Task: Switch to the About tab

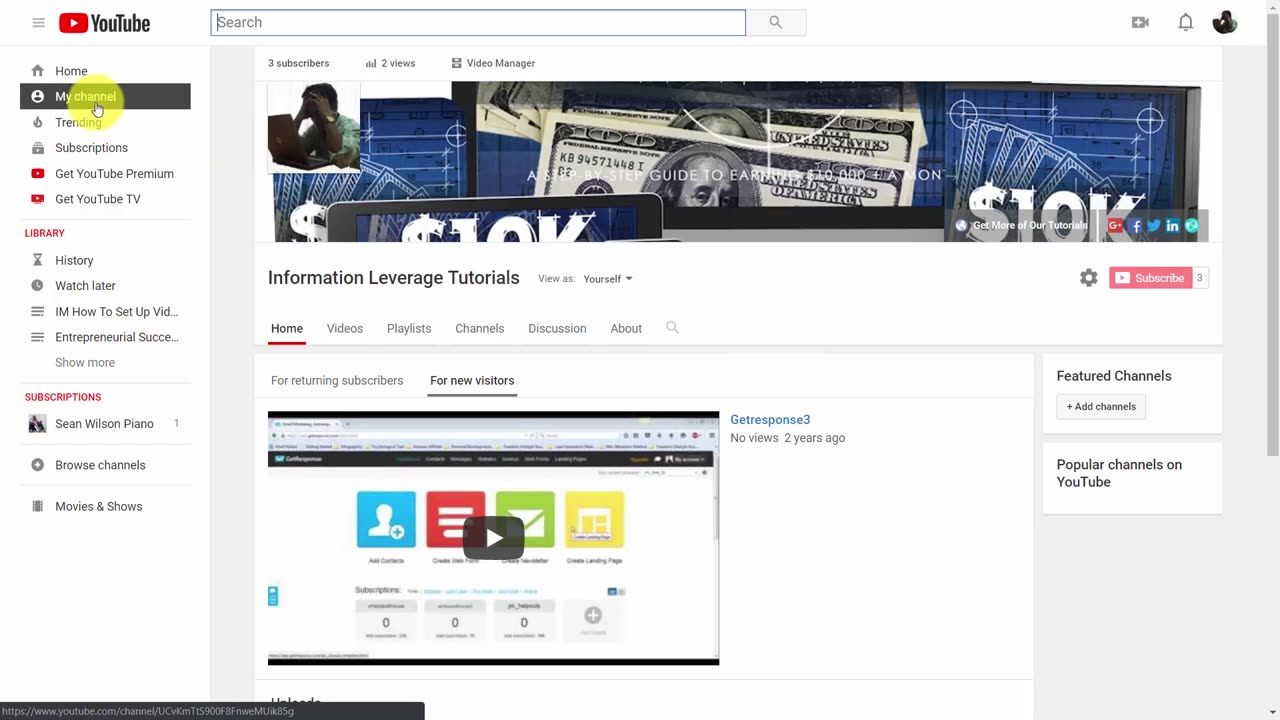Action: coord(626,328)
